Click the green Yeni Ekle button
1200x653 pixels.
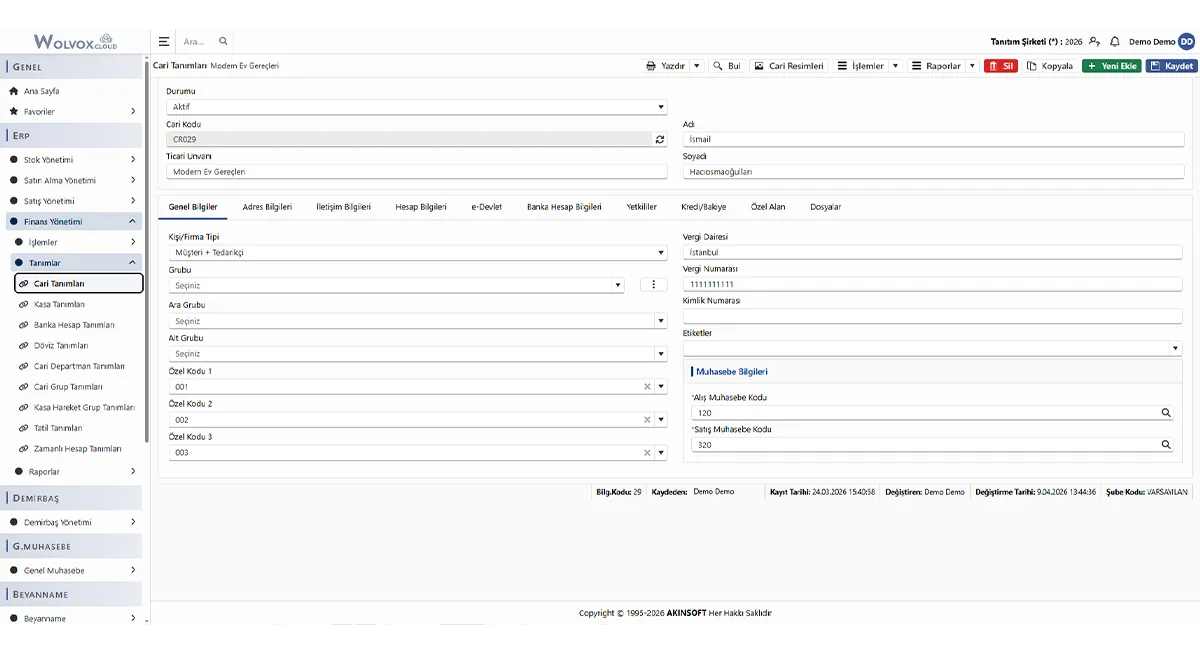(x=1111, y=66)
